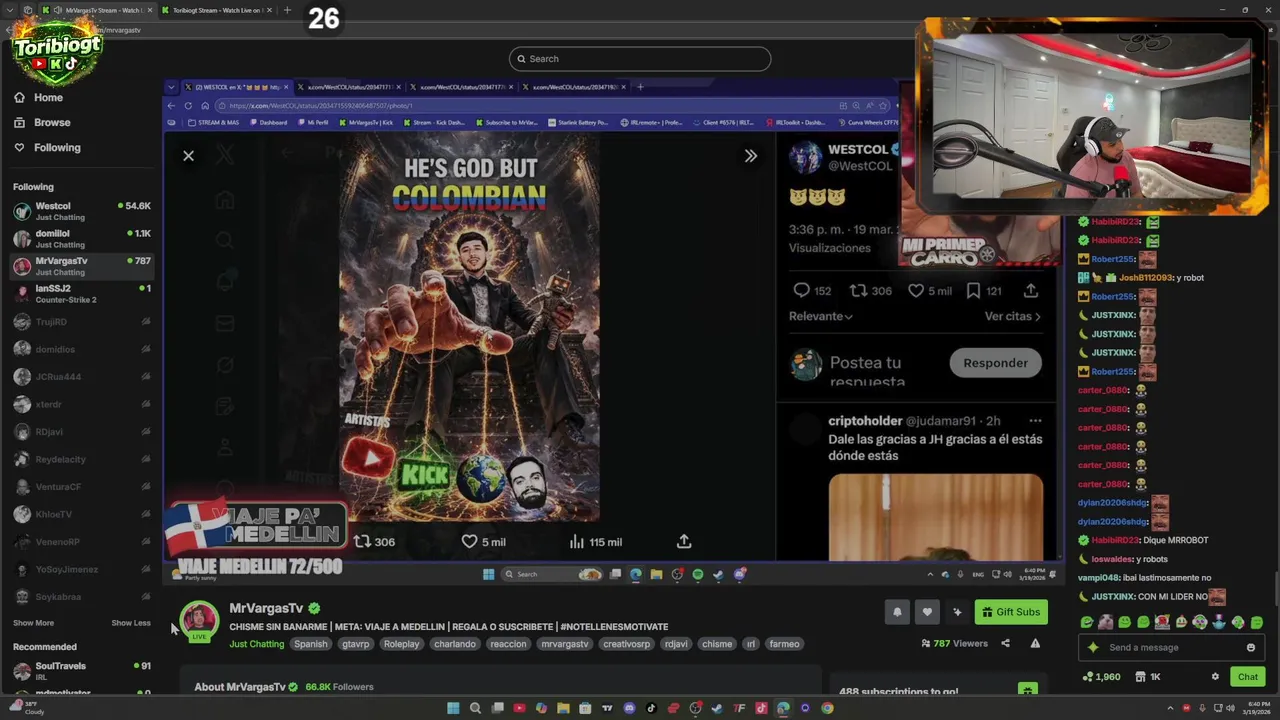Open offline channel JCRua444
This screenshot has height=720, width=1280.
pos(82,377)
